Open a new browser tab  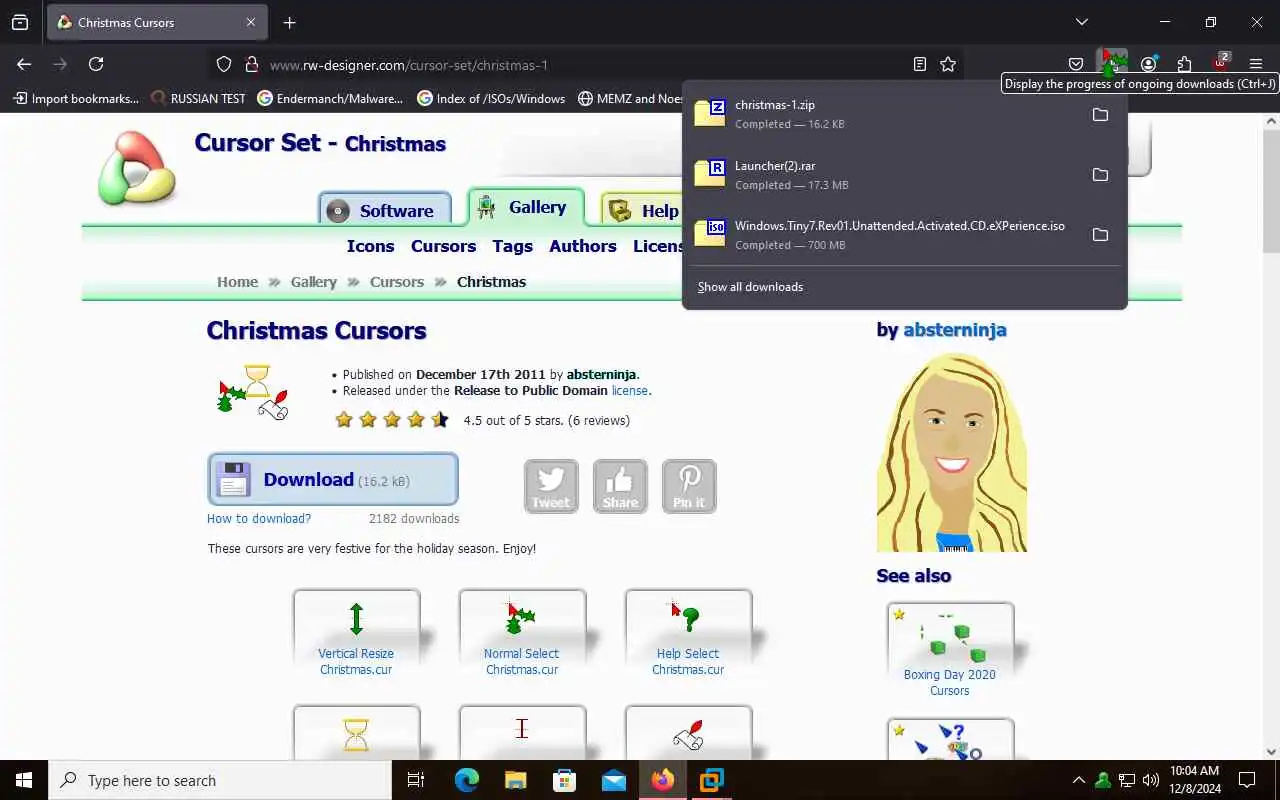click(289, 22)
